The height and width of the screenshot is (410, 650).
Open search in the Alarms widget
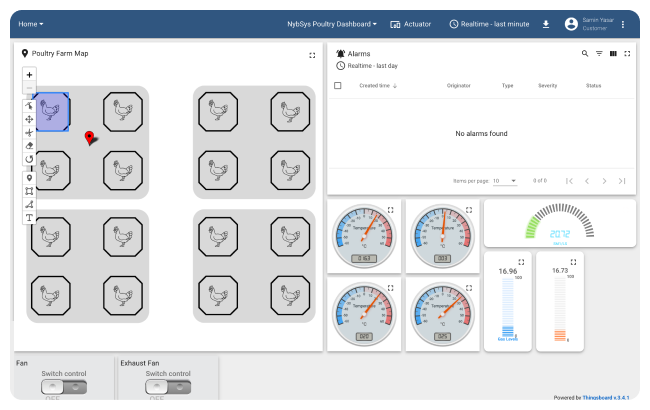(585, 53)
